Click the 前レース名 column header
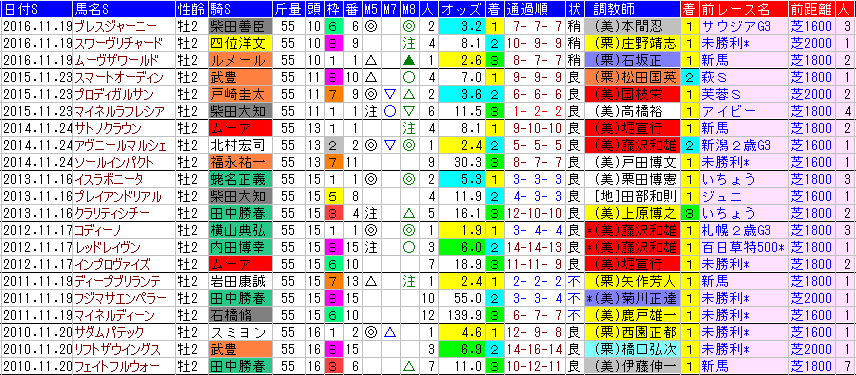Screen dimensions: 856x375 click(743, 9)
